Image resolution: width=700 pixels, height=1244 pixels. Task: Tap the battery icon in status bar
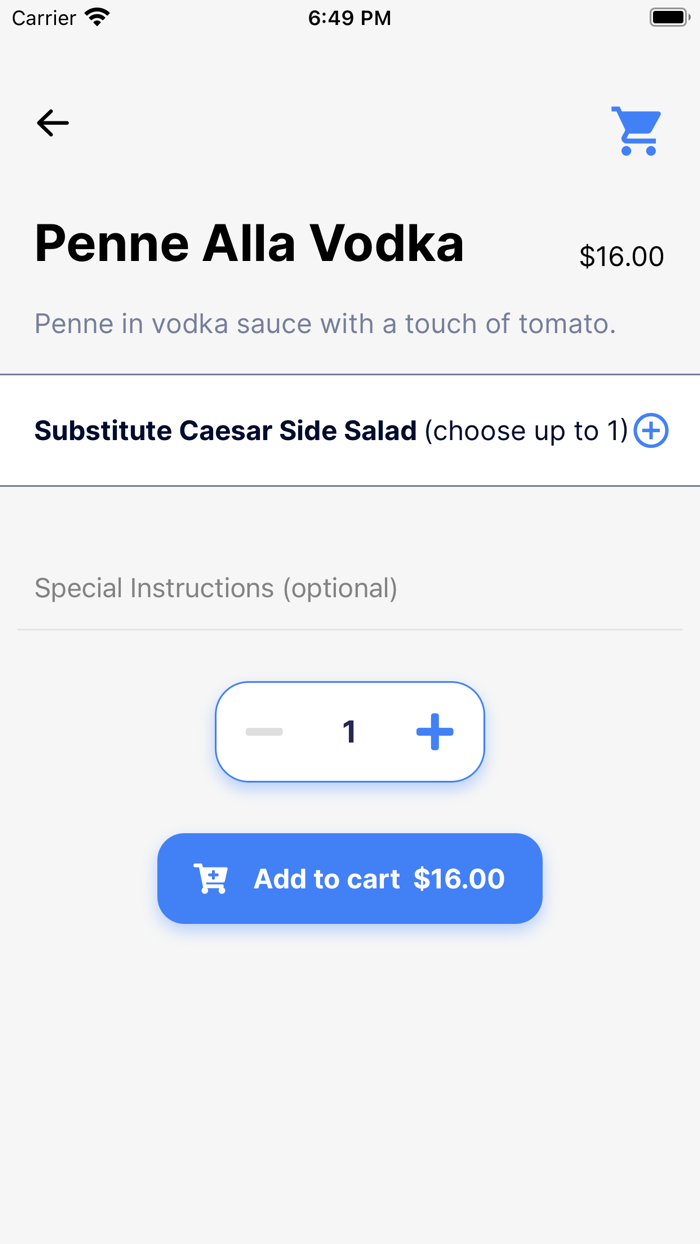click(x=670, y=17)
